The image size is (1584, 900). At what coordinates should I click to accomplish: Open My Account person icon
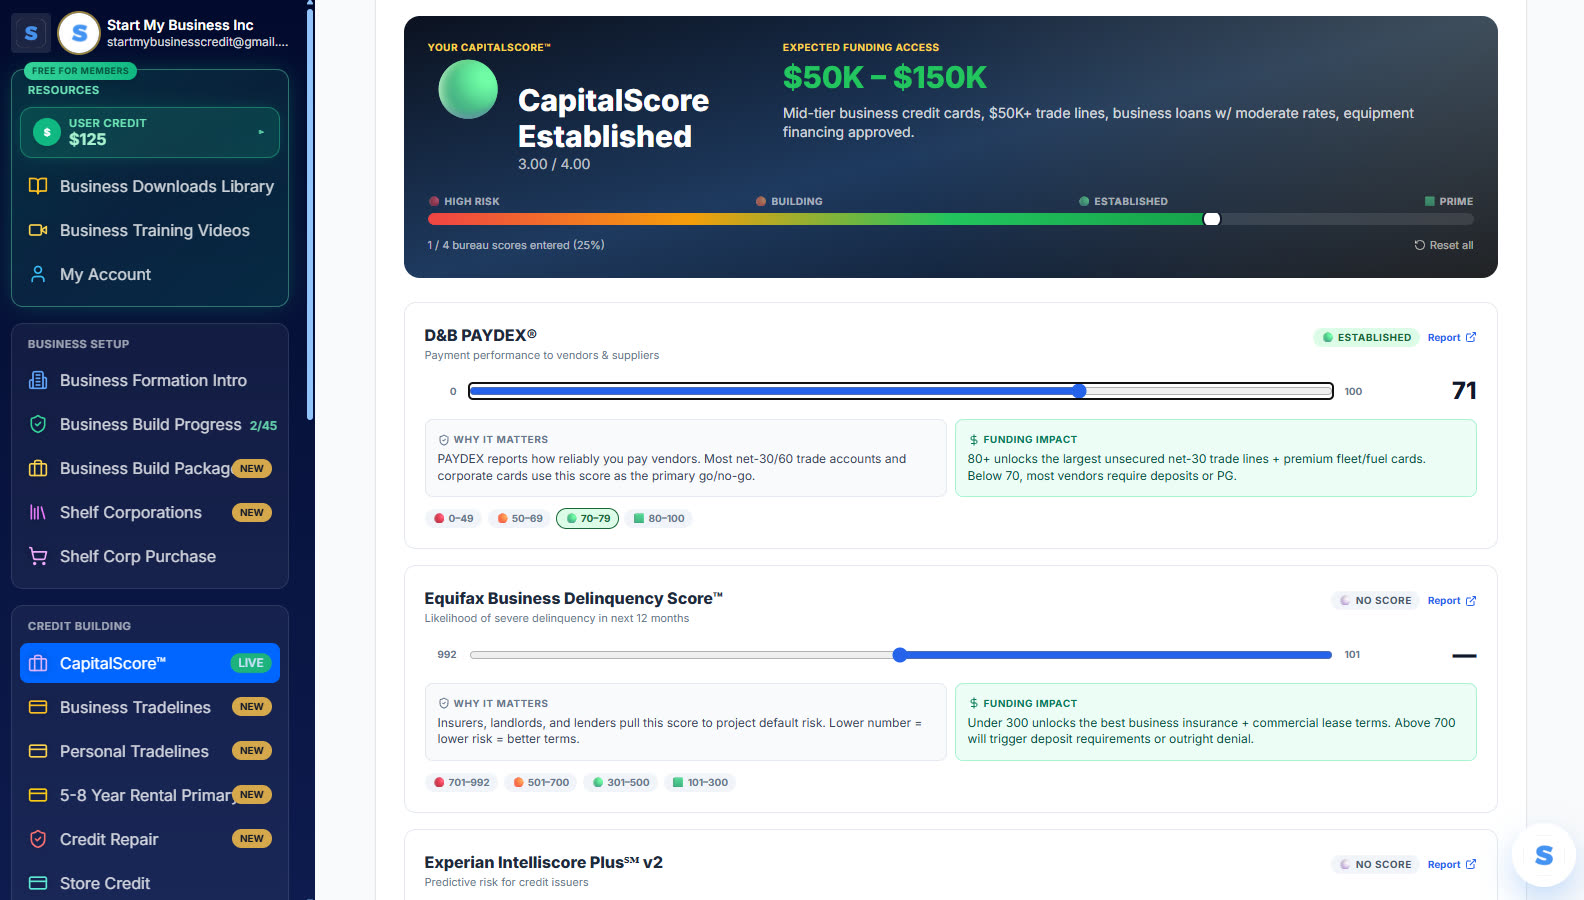pyautogui.click(x=38, y=274)
